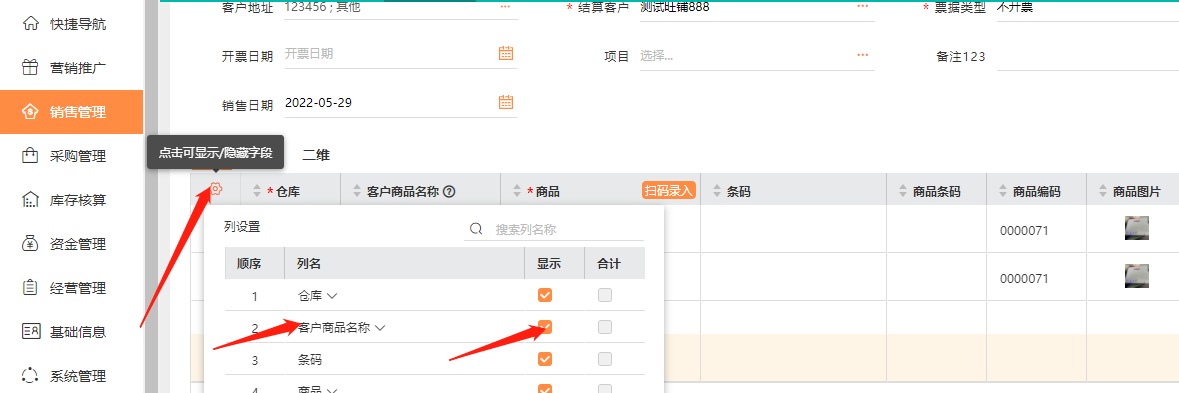This screenshot has height=393, width=1179.
Task: Sort by the 商品图片 column arrows
Action: [1102, 192]
